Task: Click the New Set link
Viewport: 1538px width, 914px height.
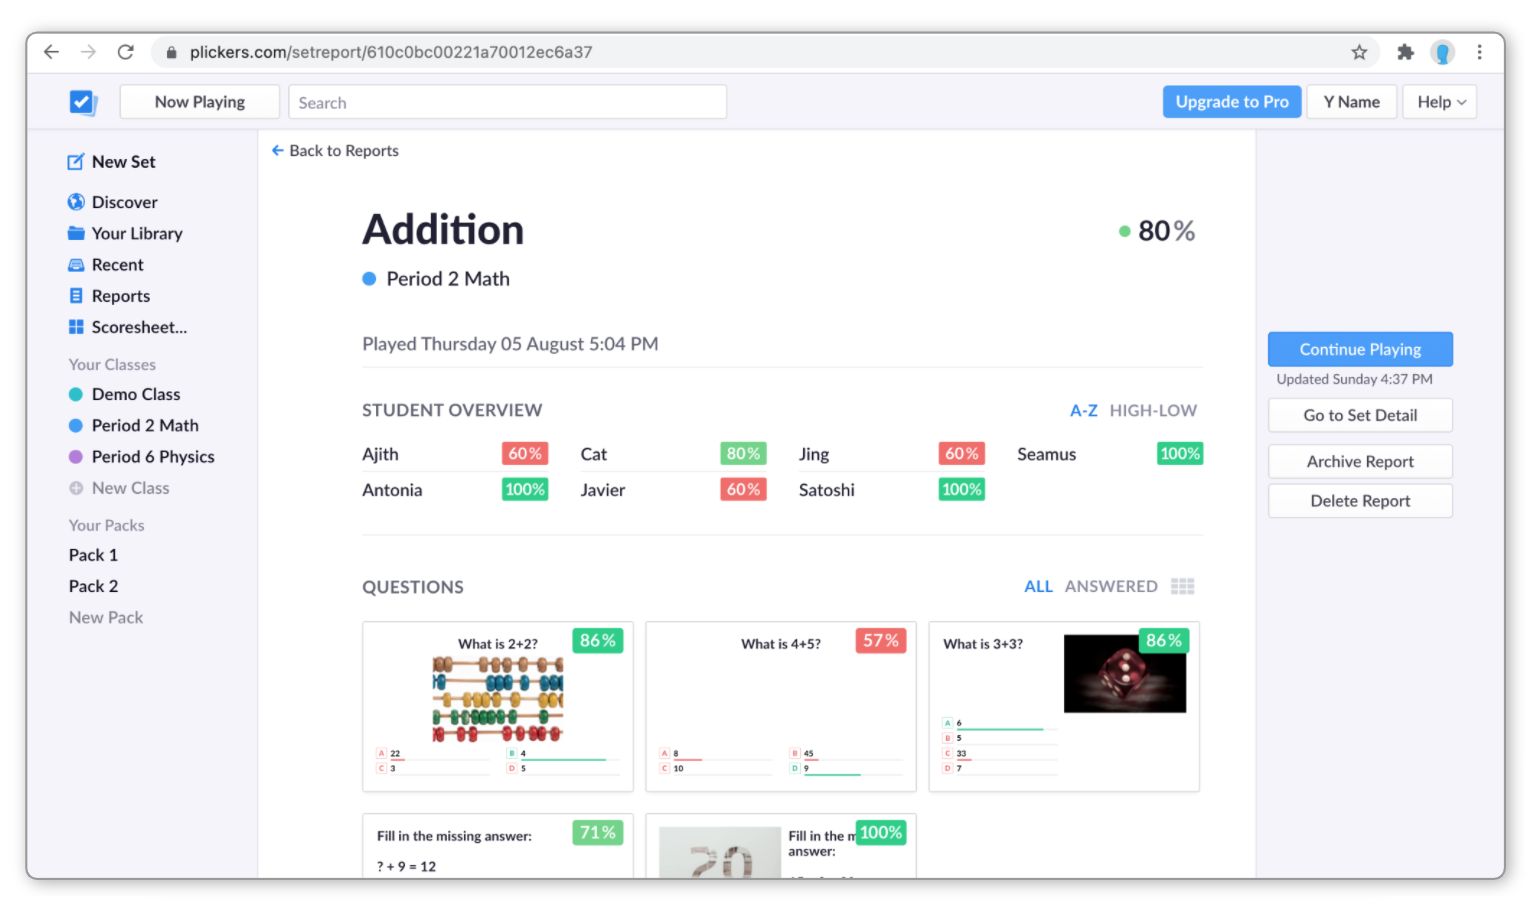Action: [x=123, y=162]
